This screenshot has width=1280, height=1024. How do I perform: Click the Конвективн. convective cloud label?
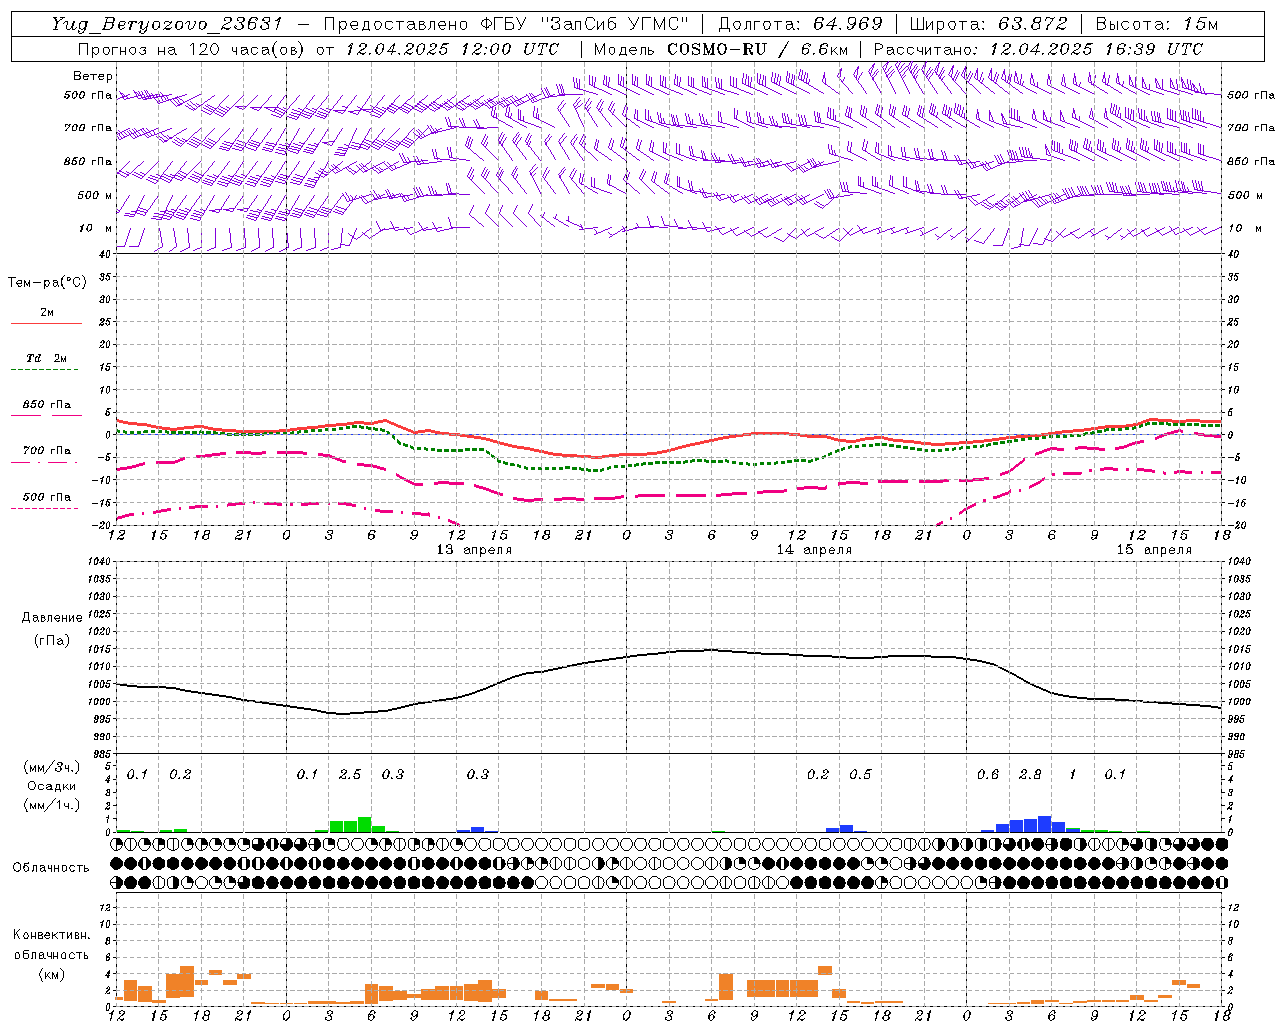51,935
